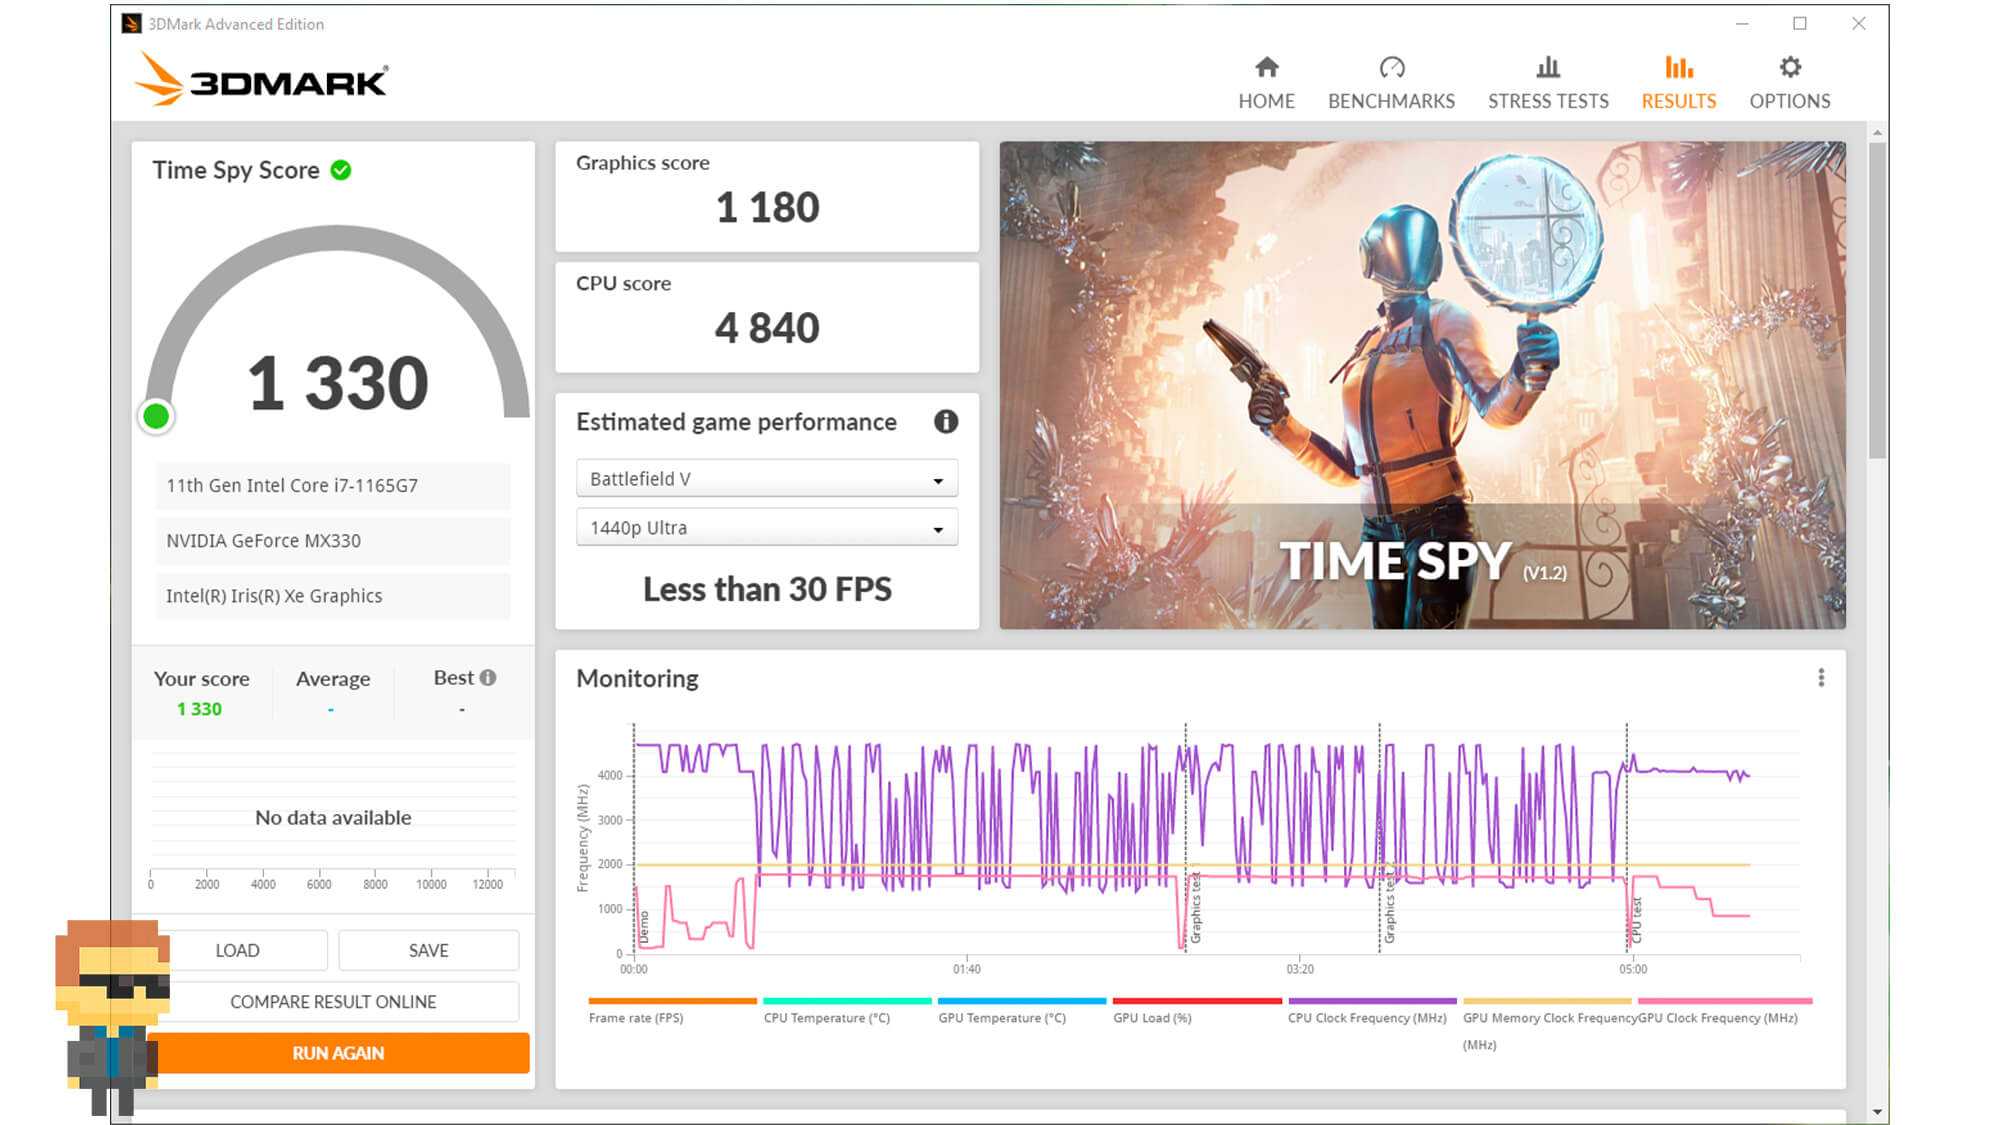Viewport: 2000px width, 1125px height.
Task: Click the purple CPU Clock Frequency legend swatch
Action: tap(1371, 1001)
